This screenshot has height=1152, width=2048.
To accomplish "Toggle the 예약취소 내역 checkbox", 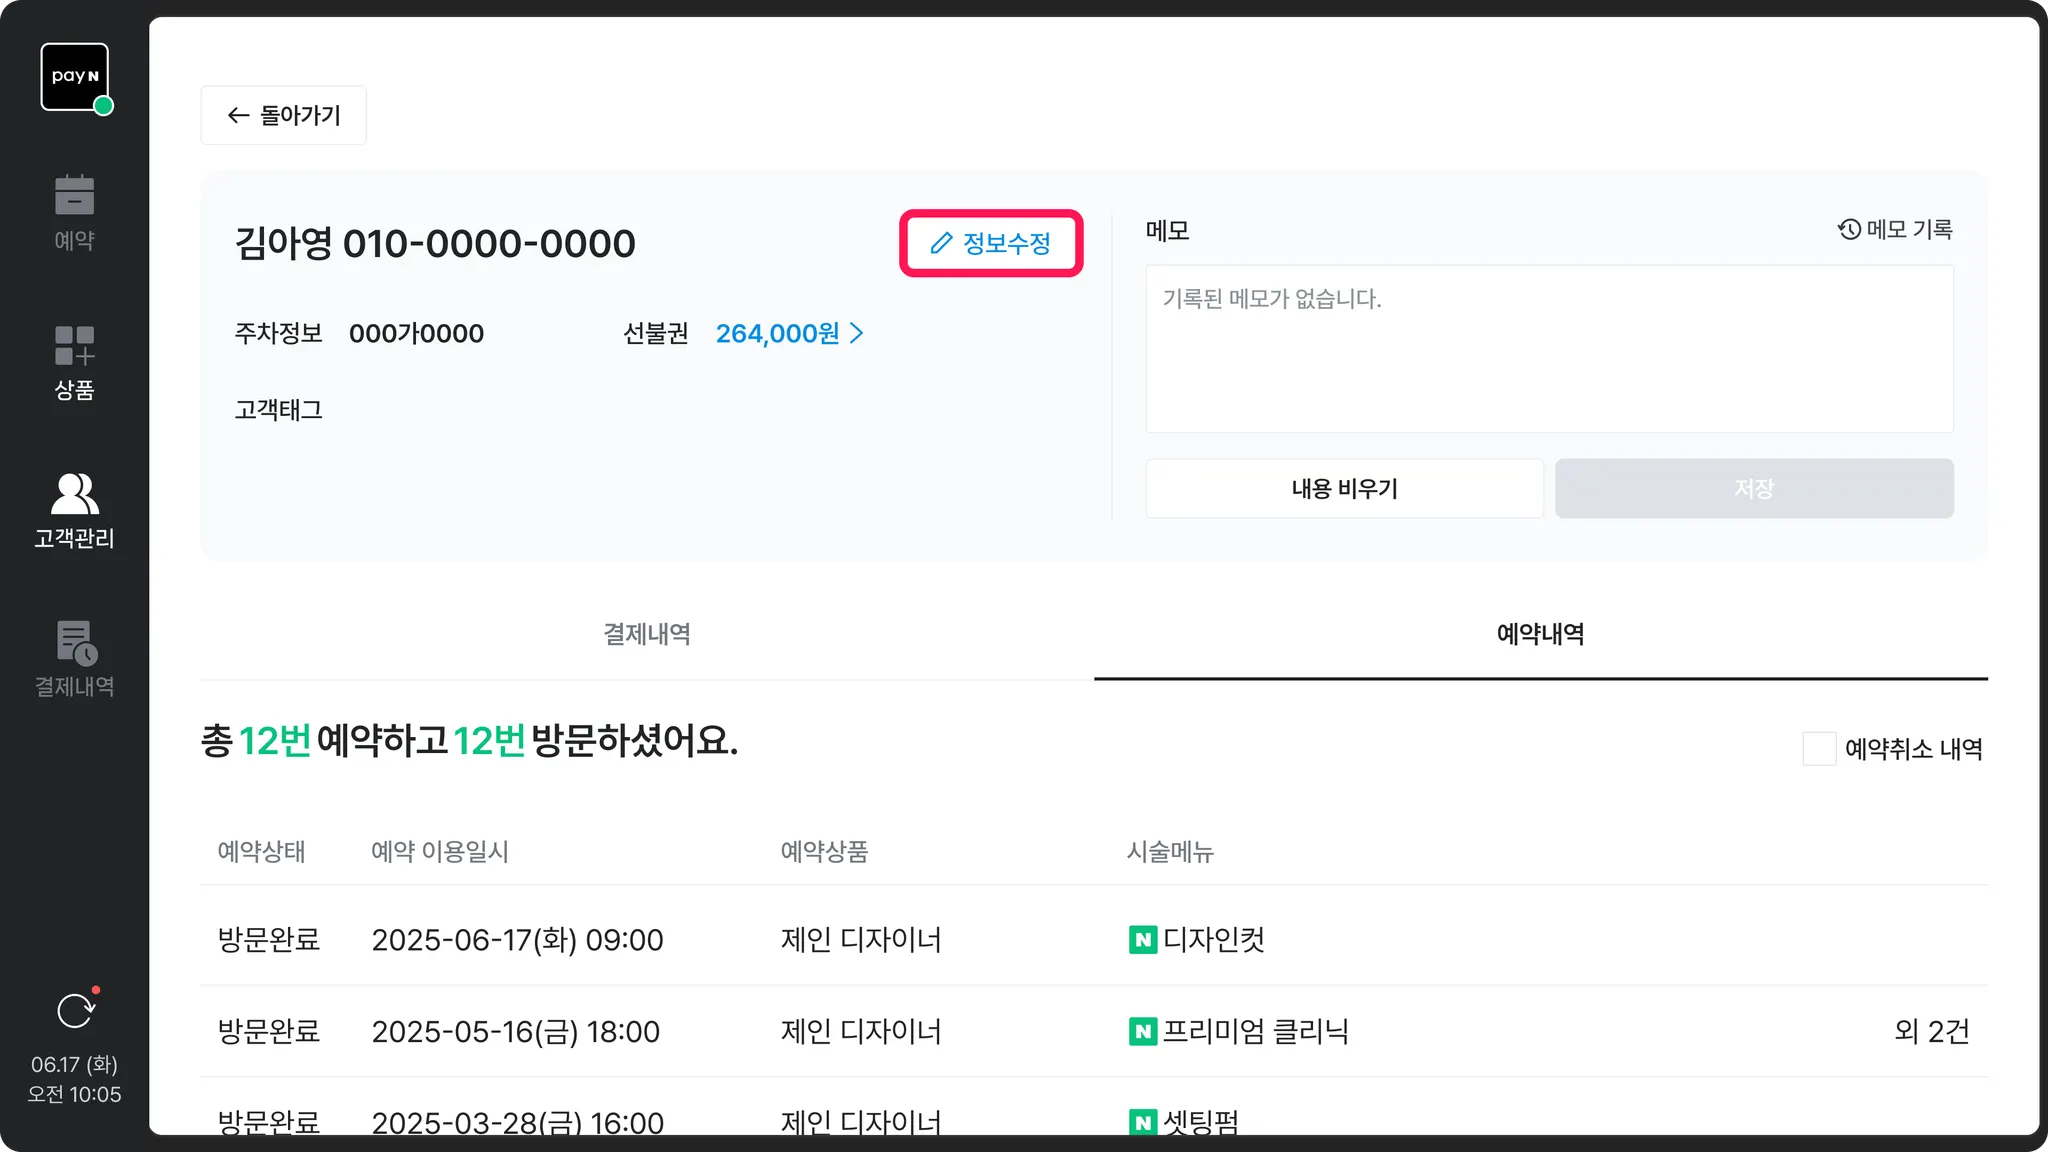I will point(1819,749).
